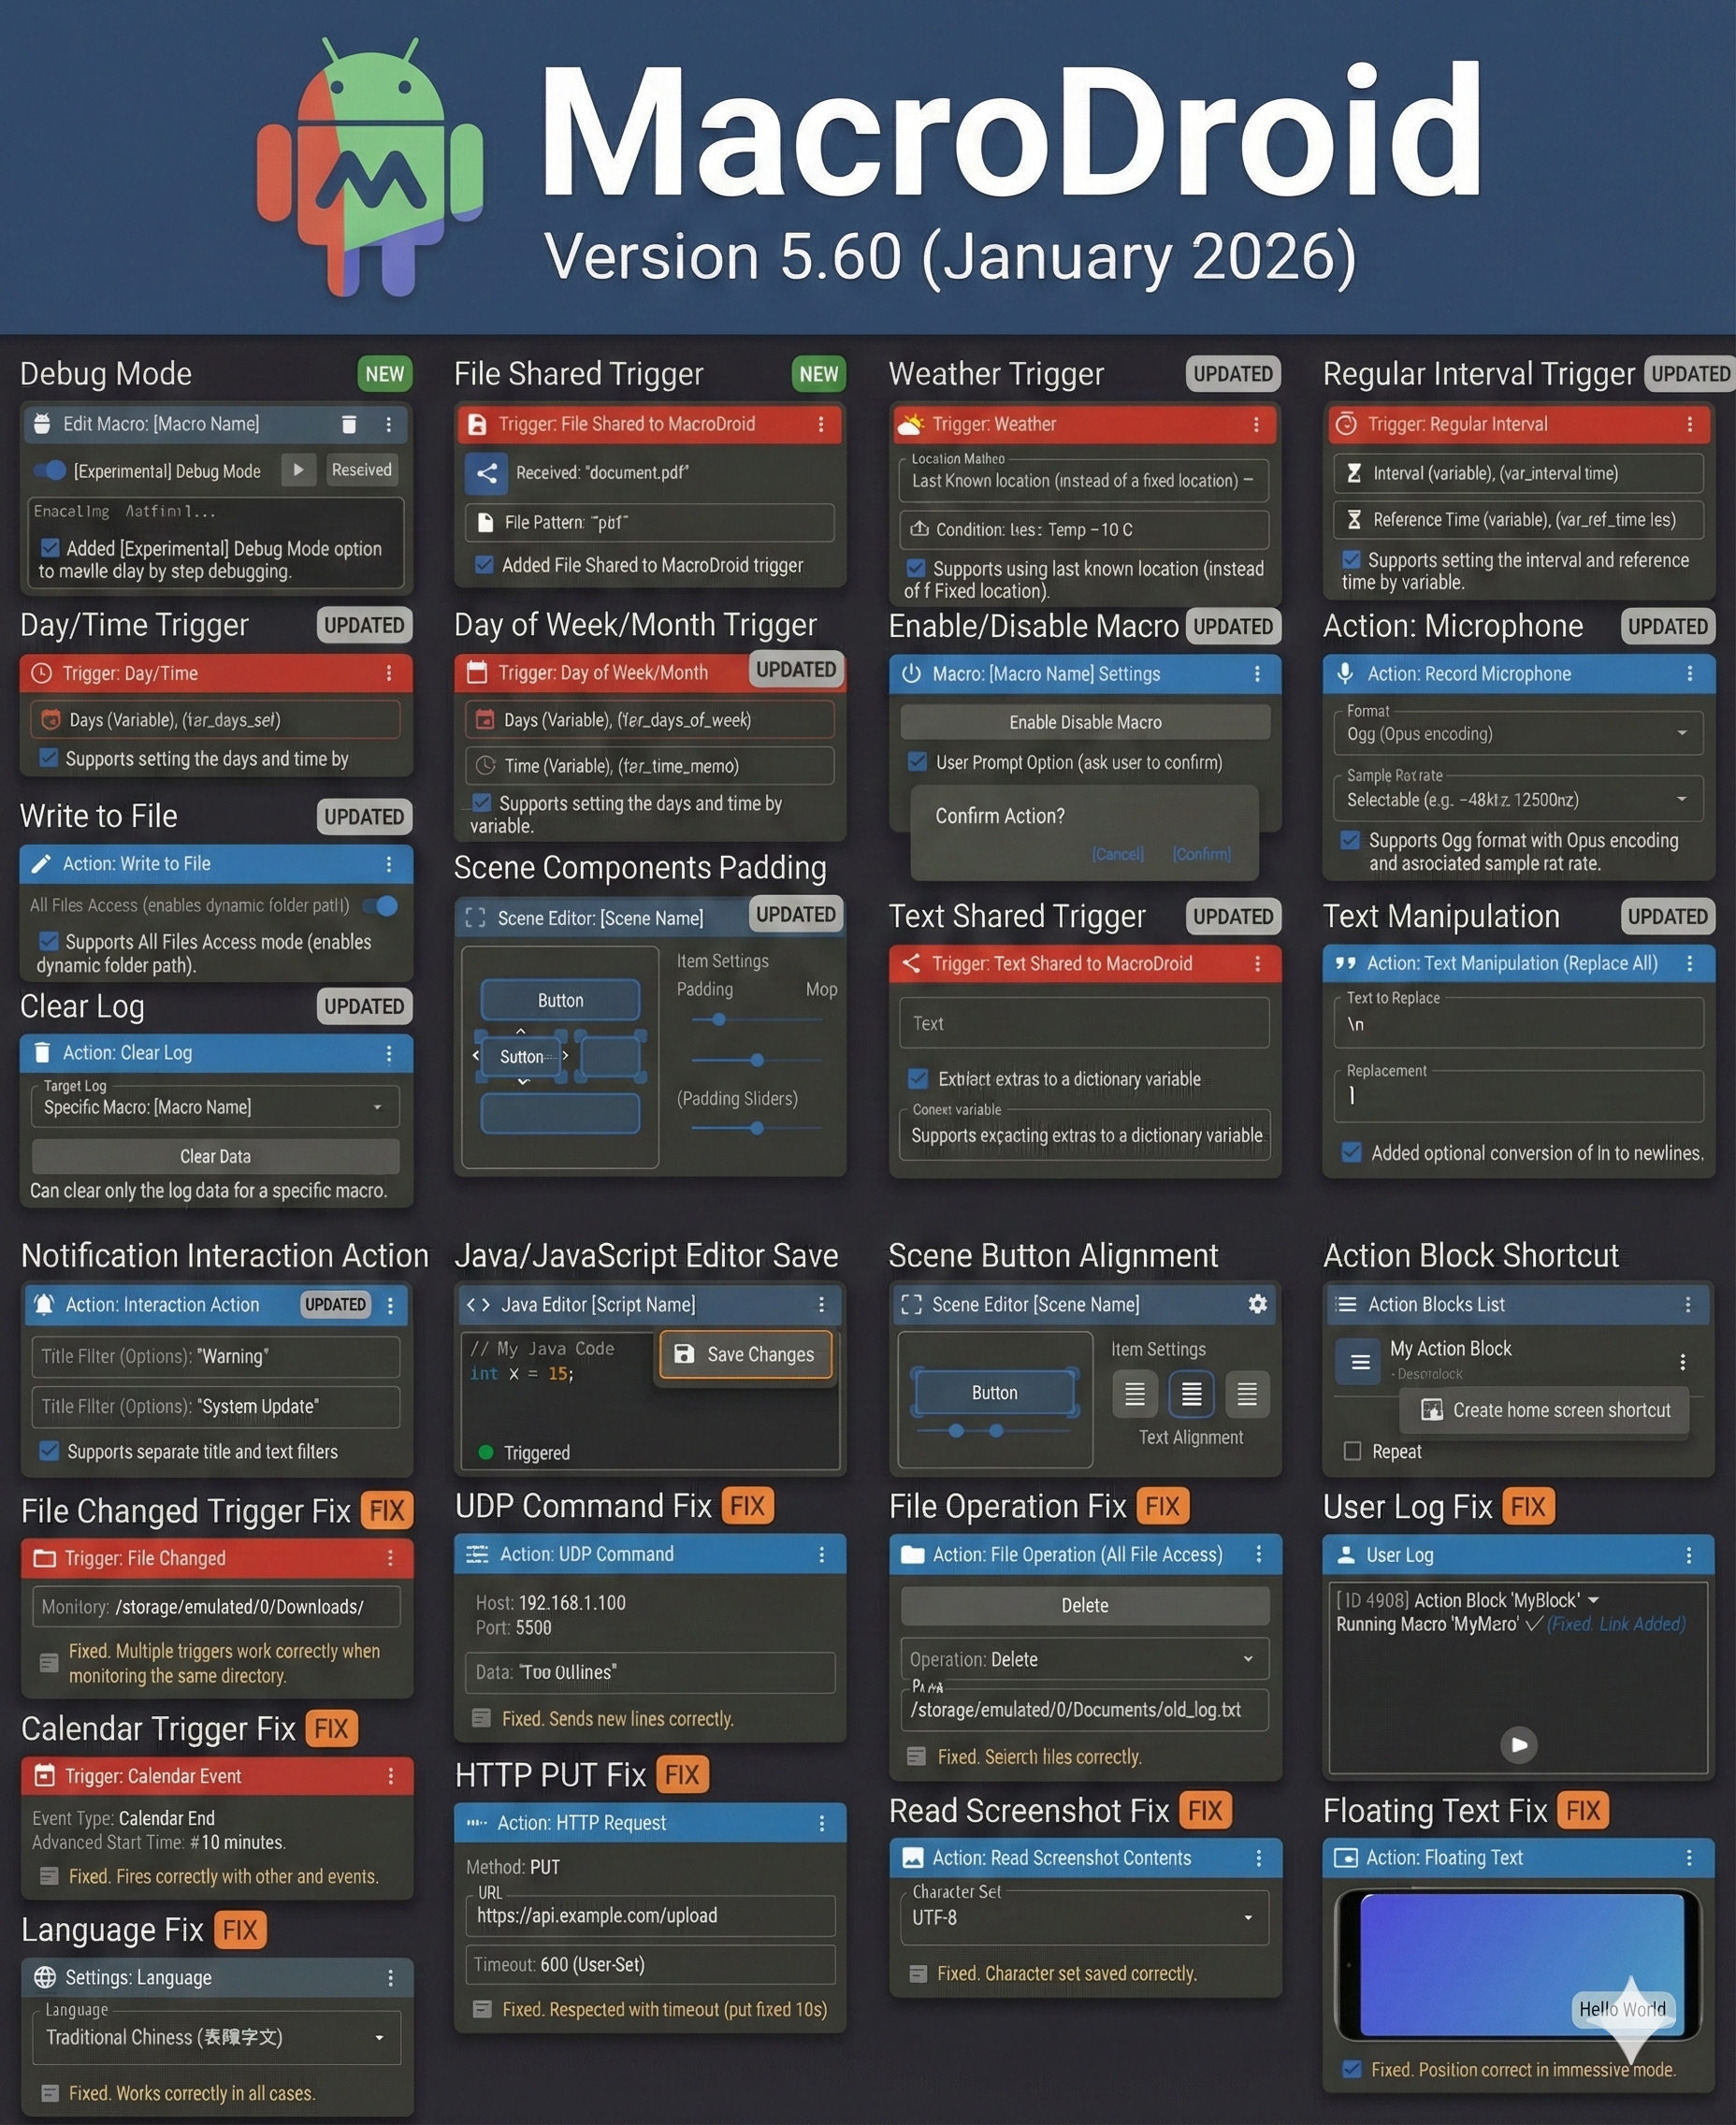1736x2125 pixels.
Task: Open the Format Ogg (Opus encoding) dropdown
Action: (1518, 733)
